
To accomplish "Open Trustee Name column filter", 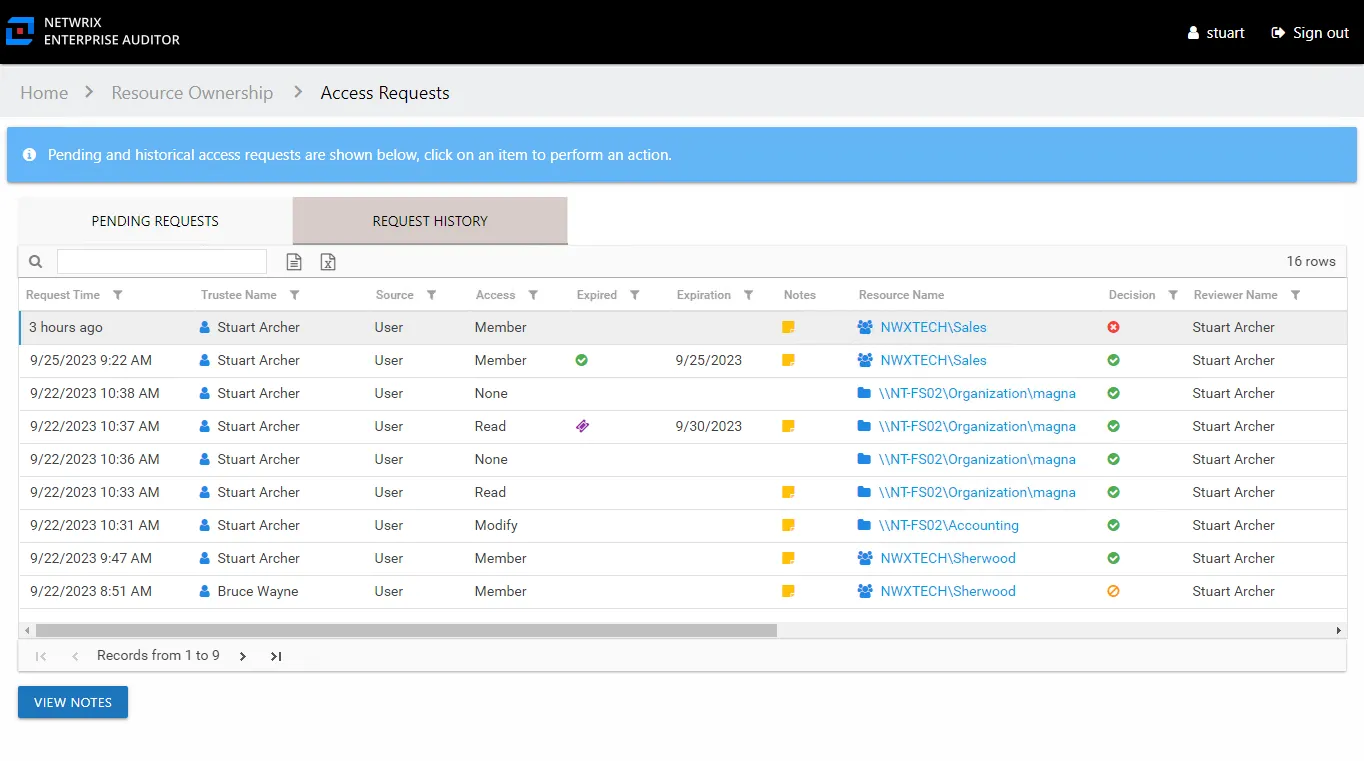I will point(294,295).
